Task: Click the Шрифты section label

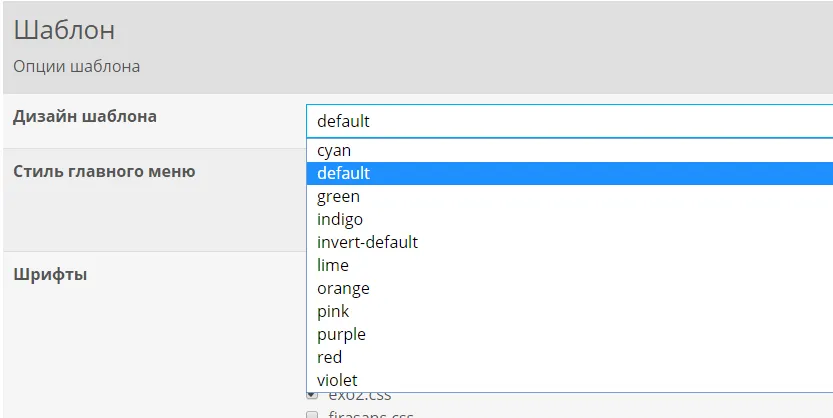Action: coord(50,274)
